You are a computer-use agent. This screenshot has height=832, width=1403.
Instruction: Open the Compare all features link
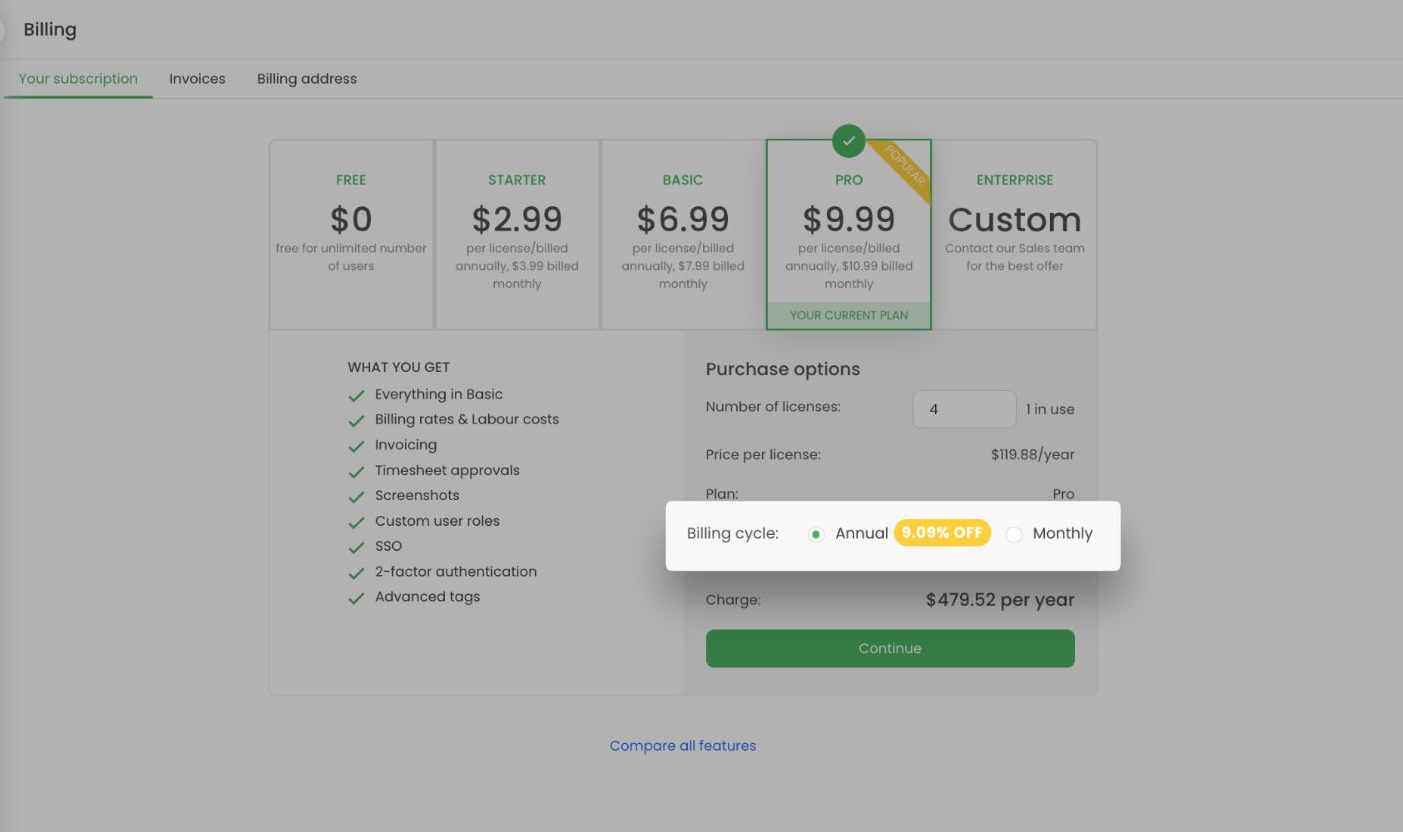(x=683, y=746)
